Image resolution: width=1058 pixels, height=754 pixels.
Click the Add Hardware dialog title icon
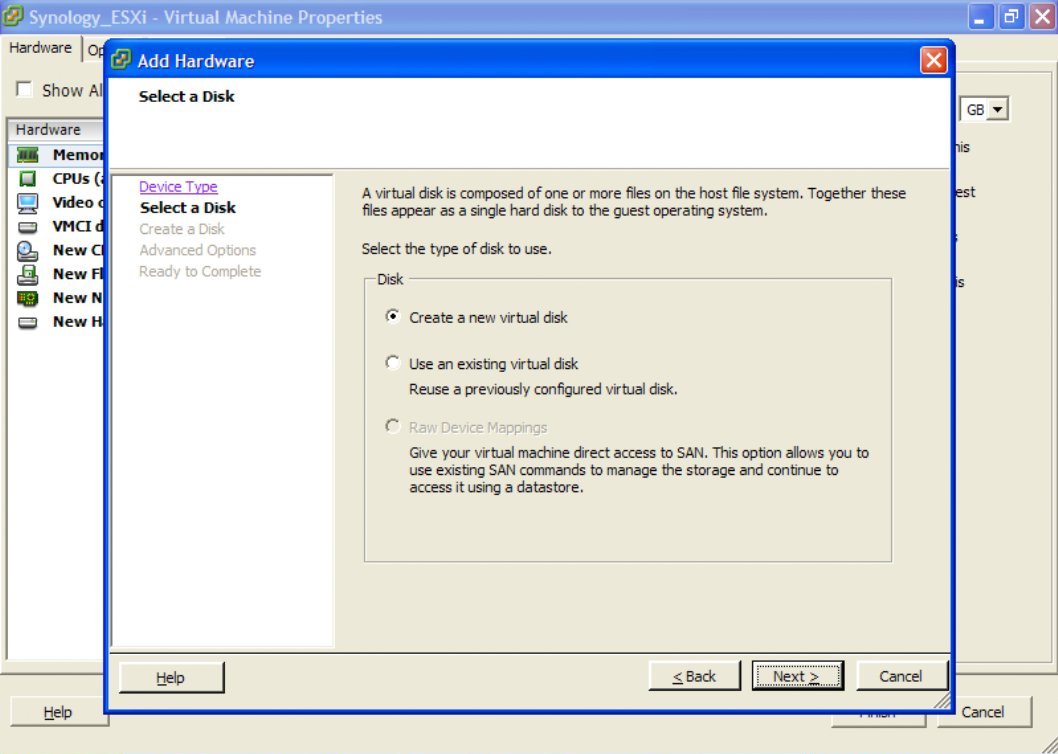point(121,60)
